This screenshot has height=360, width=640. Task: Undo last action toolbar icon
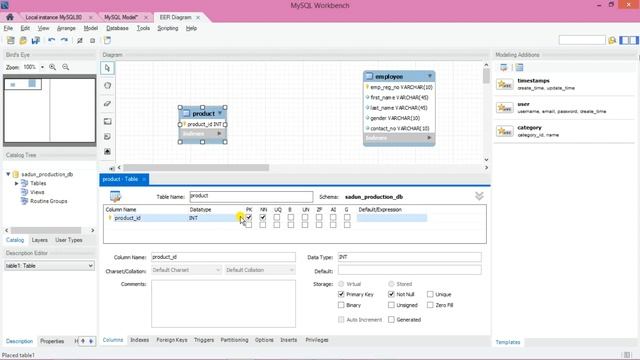51,40
